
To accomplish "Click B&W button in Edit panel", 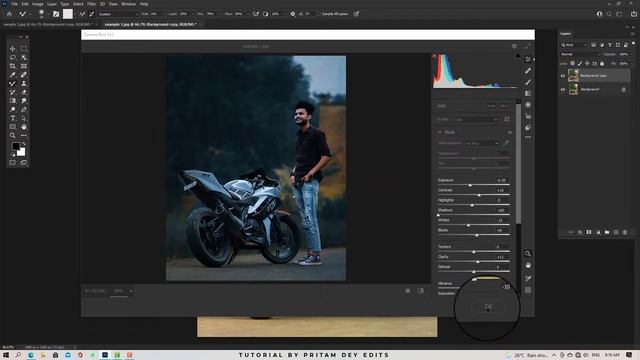I will pos(504,106).
